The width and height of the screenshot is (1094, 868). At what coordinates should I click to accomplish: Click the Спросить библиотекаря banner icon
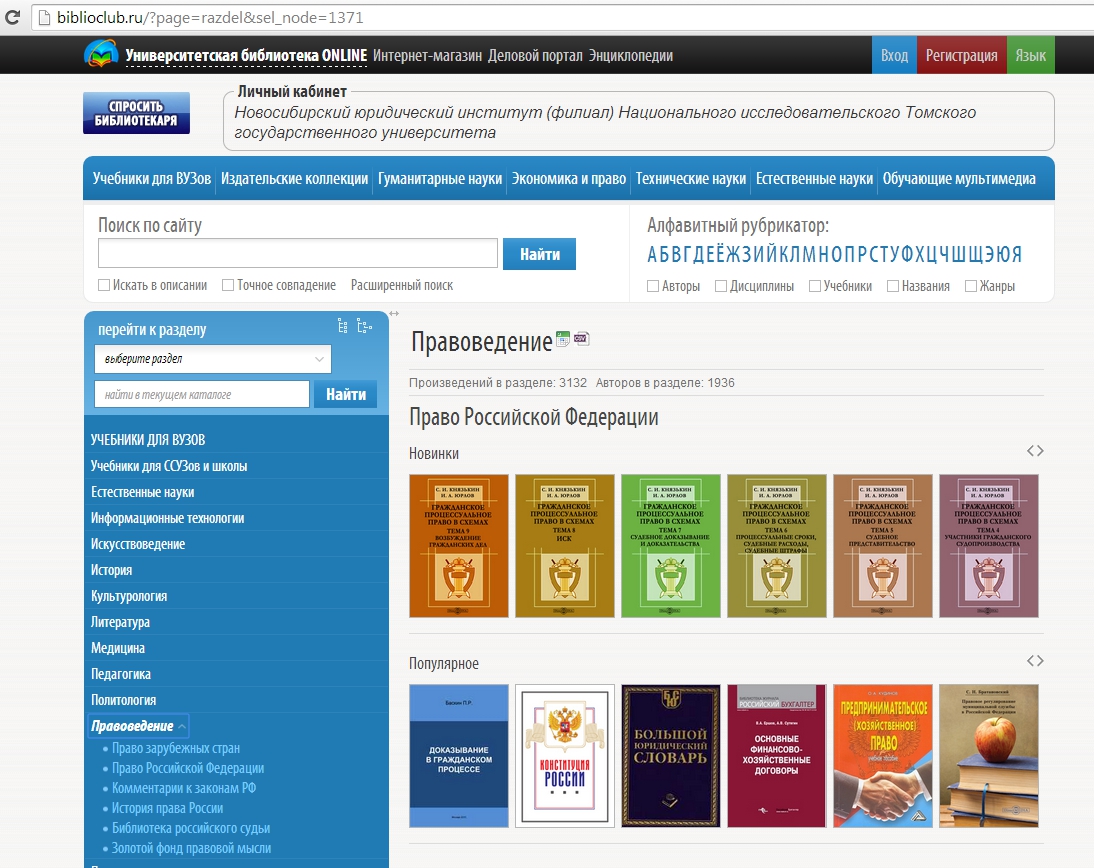[x=136, y=113]
